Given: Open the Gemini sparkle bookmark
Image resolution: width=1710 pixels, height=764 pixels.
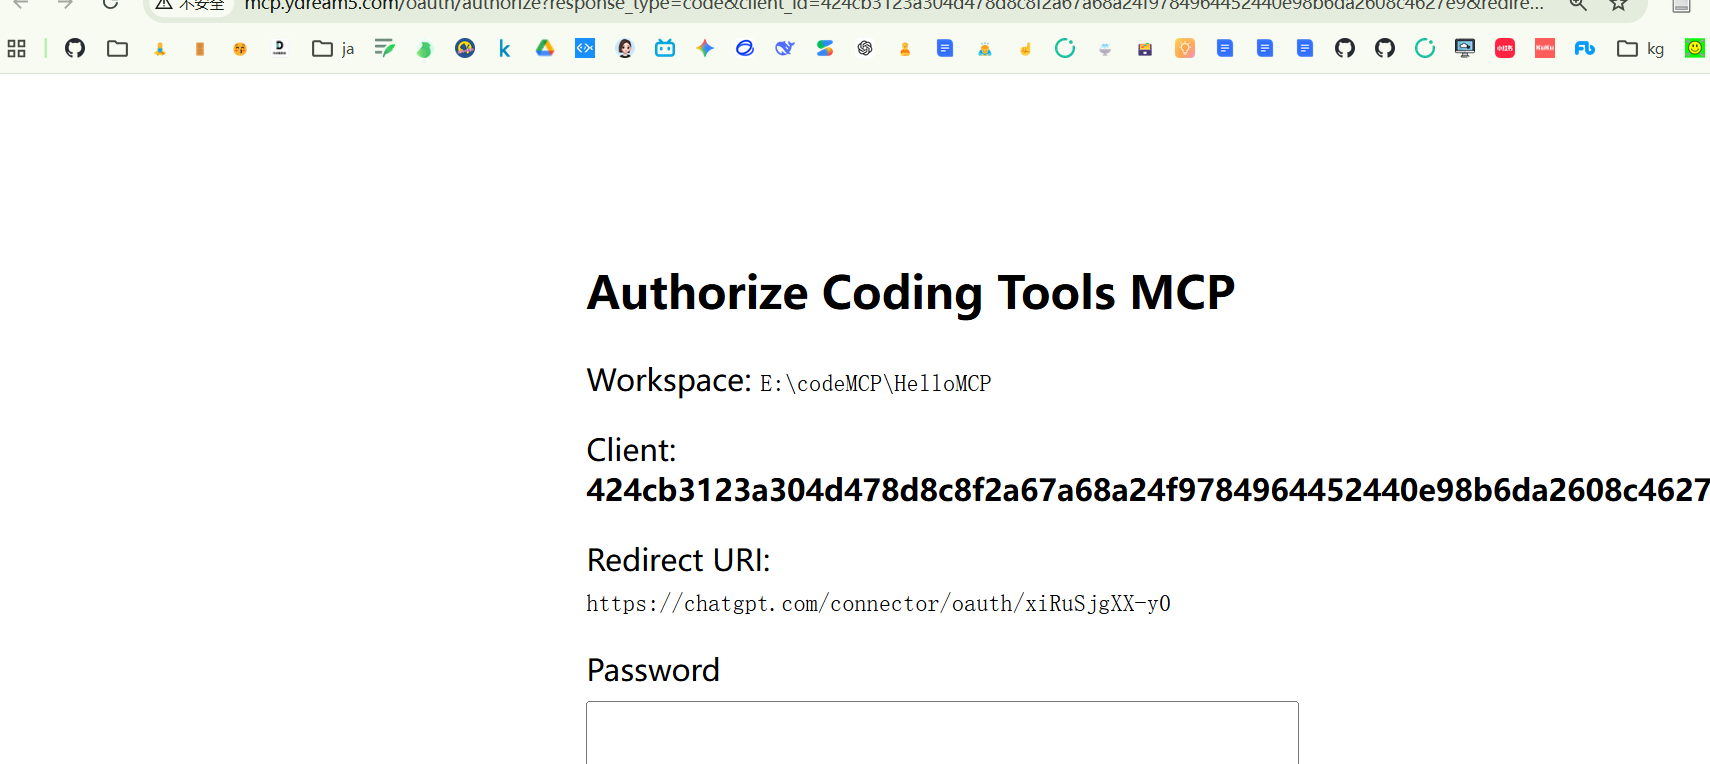Looking at the screenshot, I should (x=705, y=48).
